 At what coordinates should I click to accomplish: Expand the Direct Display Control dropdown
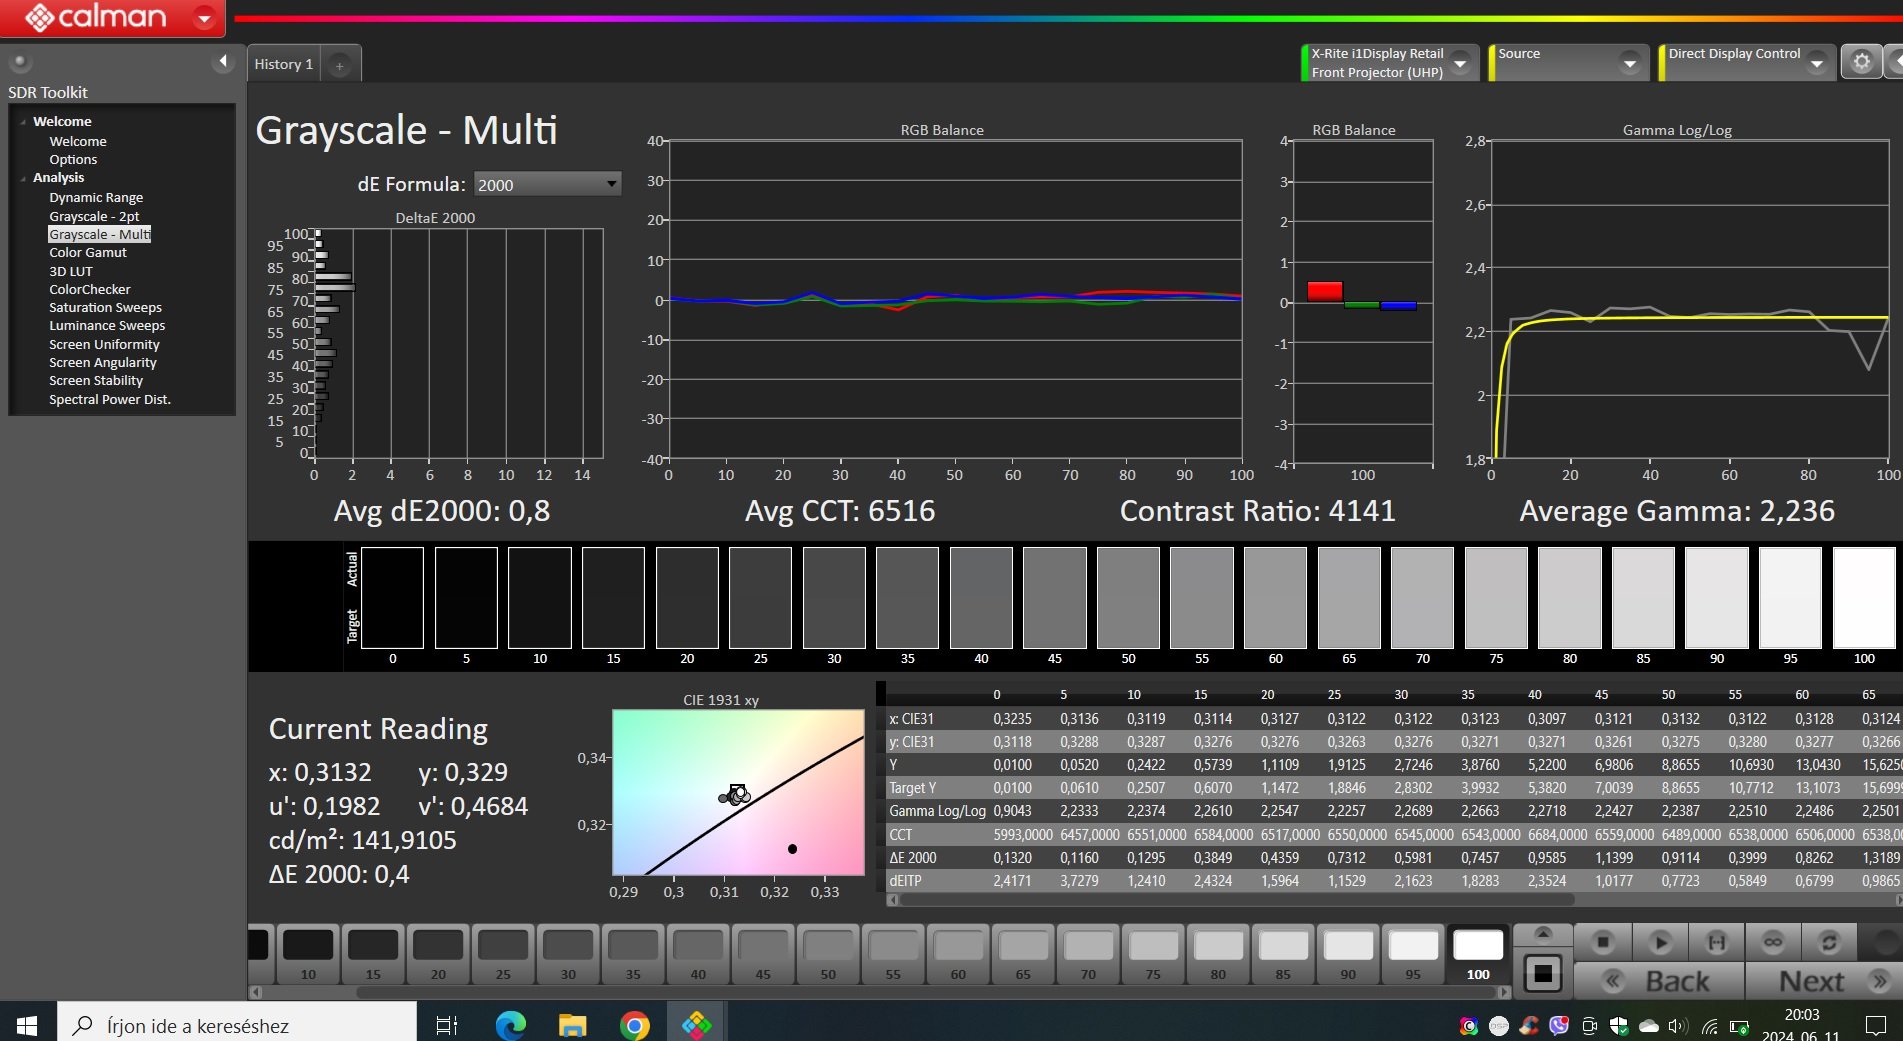pyautogui.click(x=1817, y=63)
